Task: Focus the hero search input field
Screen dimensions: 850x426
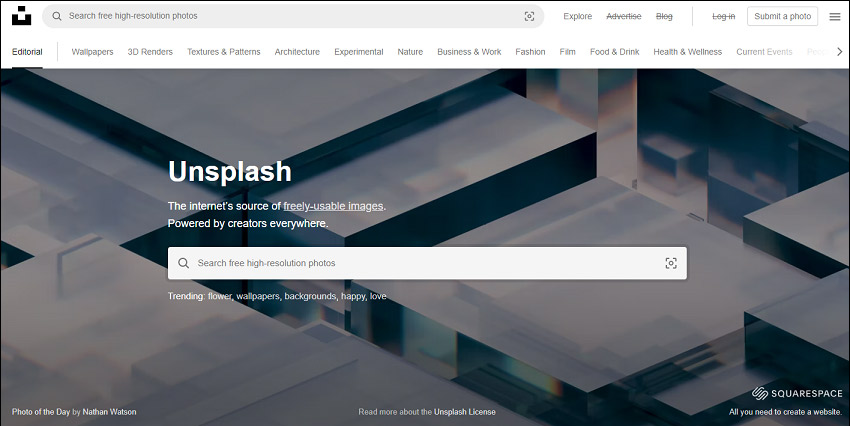Action: tap(427, 263)
